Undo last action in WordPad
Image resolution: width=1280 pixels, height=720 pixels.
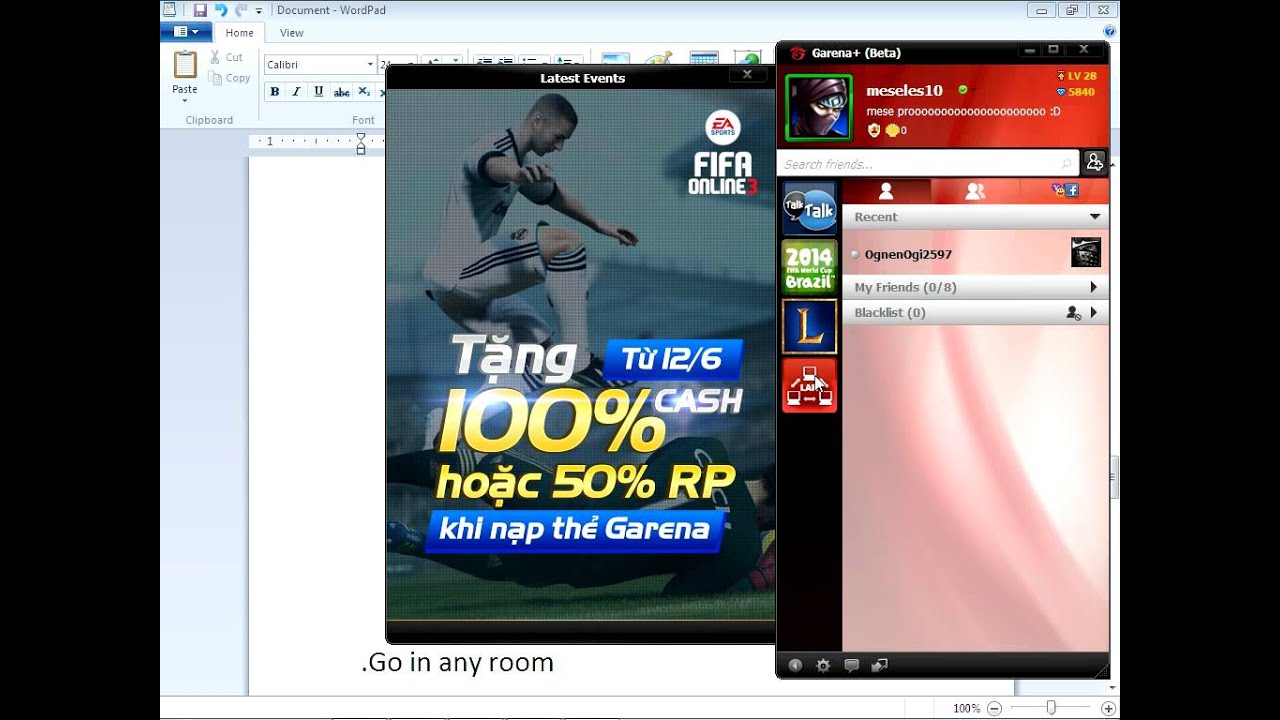tap(221, 10)
